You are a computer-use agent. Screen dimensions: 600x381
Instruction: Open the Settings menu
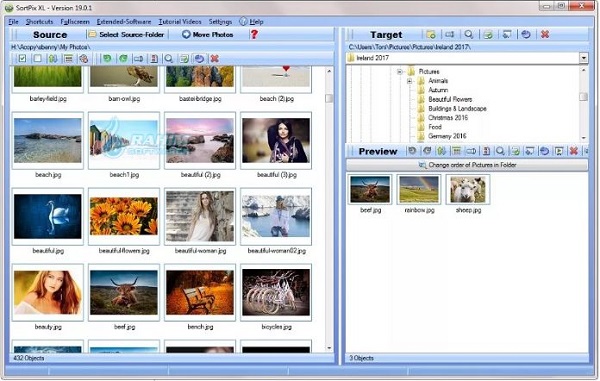(x=220, y=22)
